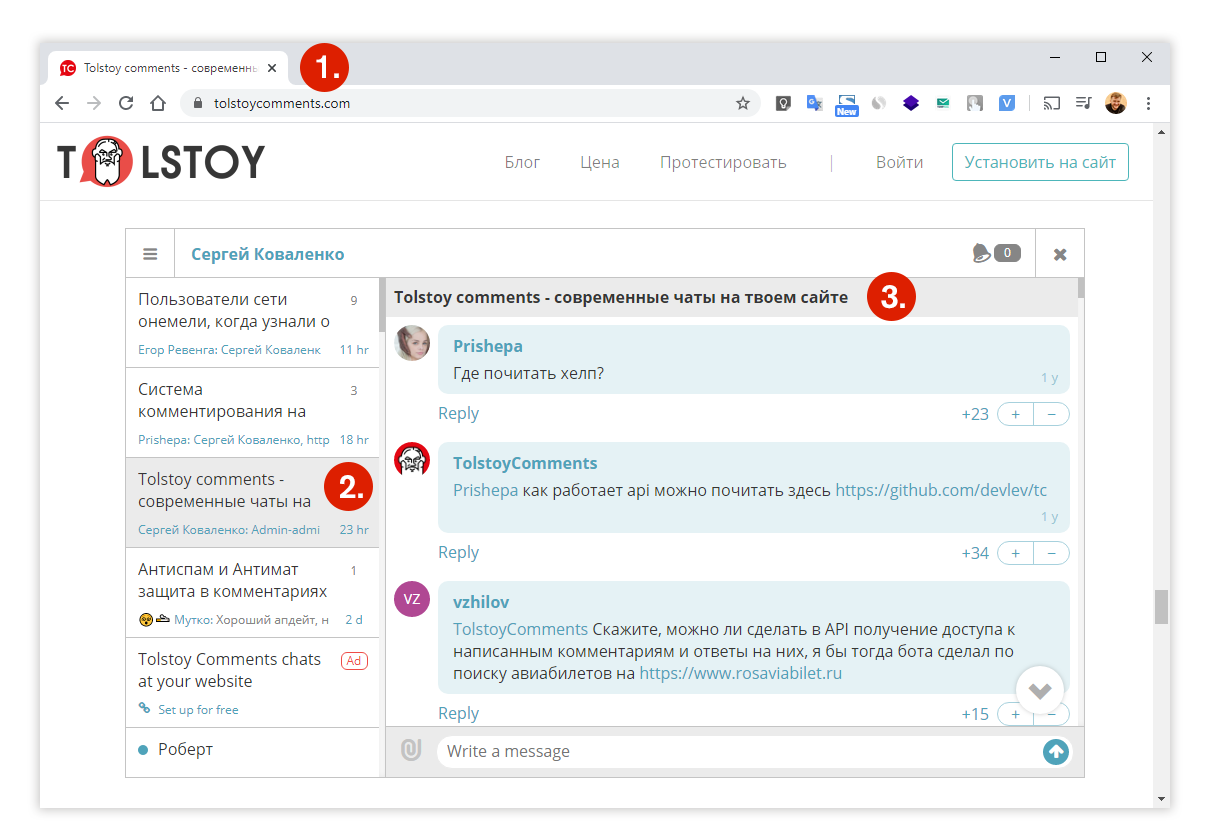Click the address bar tolstoycomments.com
The image size is (1211, 840).
click(282, 103)
